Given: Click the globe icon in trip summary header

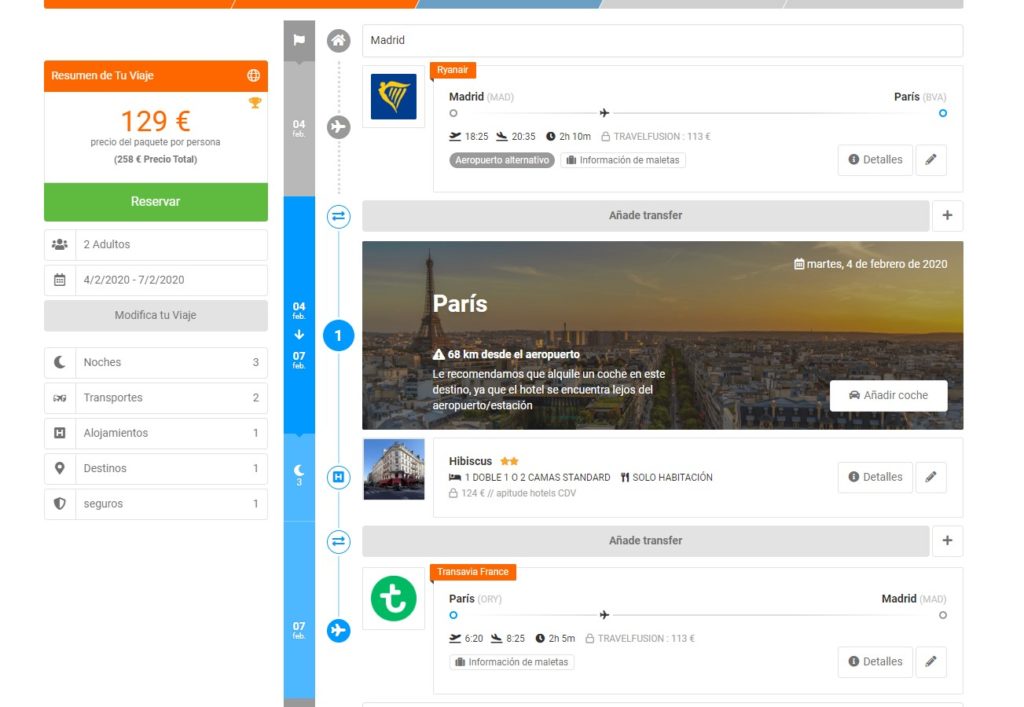Looking at the screenshot, I should click(x=253, y=76).
